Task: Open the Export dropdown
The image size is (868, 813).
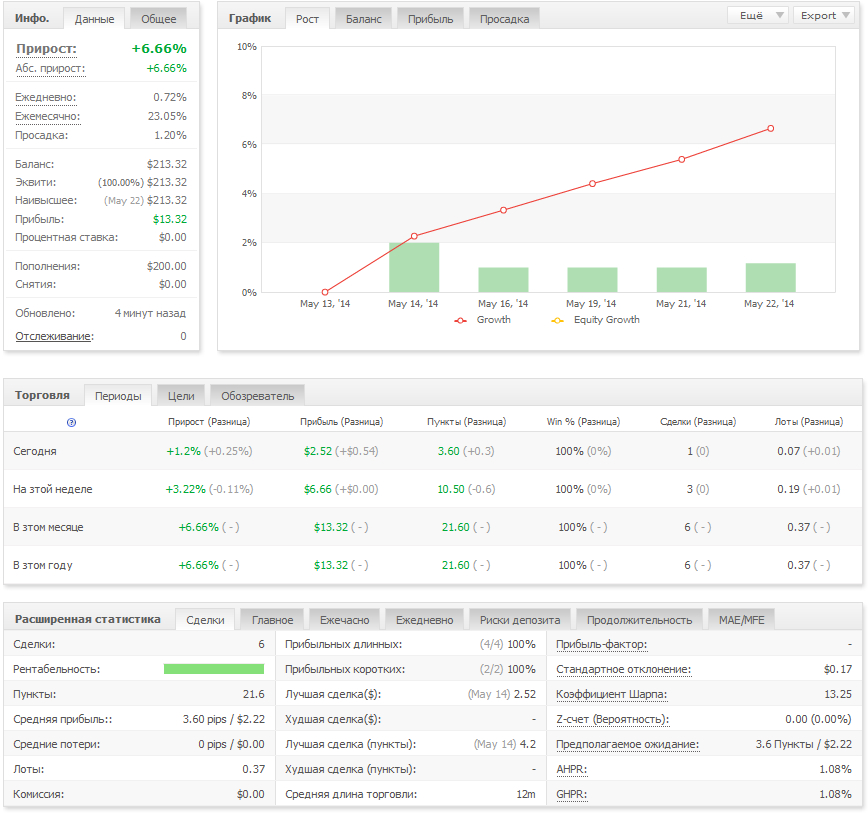Action: (825, 15)
